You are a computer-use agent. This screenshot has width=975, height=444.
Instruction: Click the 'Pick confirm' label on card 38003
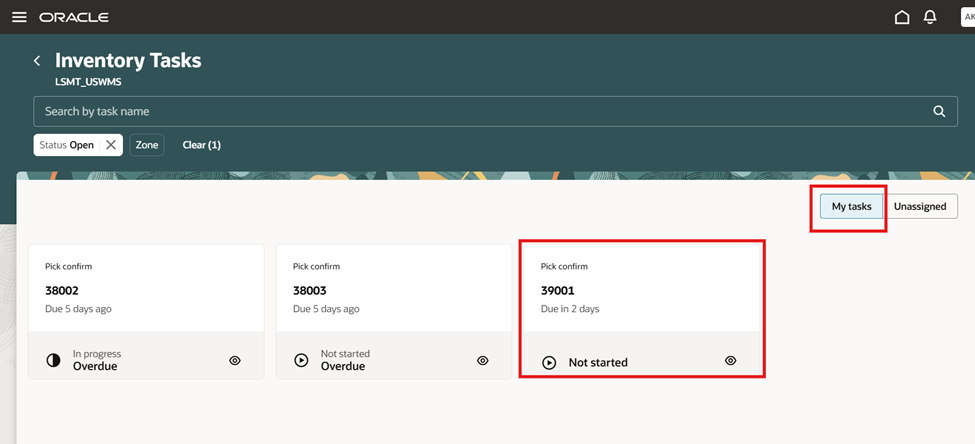pos(317,266)
